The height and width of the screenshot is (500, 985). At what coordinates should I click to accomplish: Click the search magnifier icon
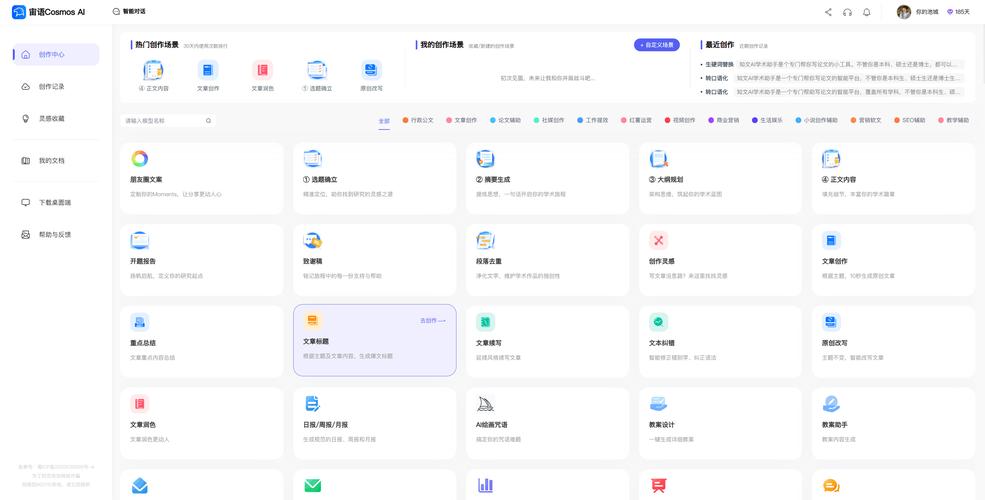(209, 121)
